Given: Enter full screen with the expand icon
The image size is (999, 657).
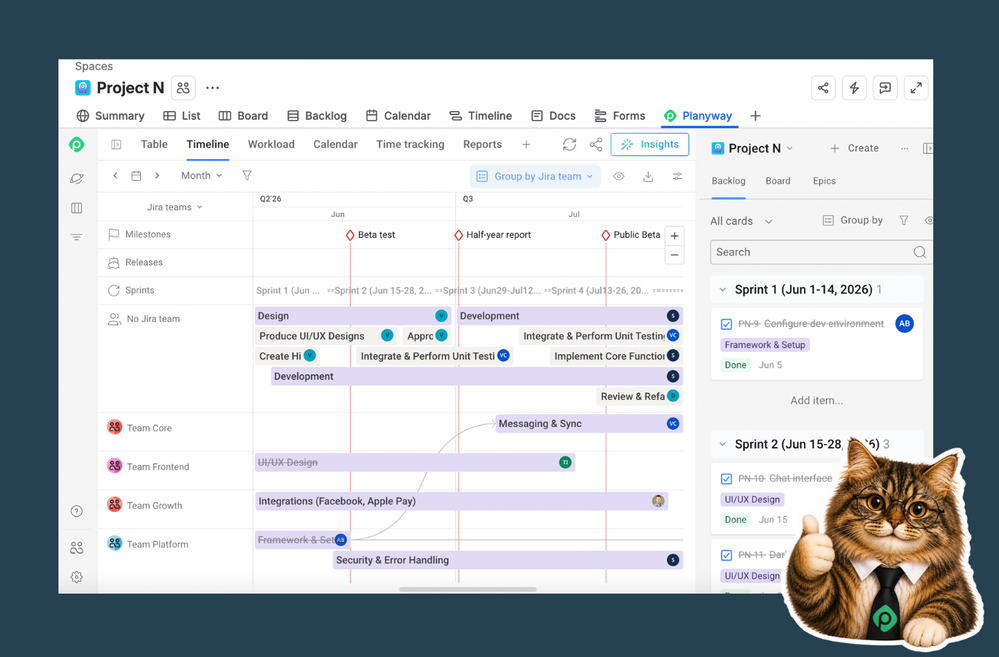Looking at the screenshot, I should coord(916,88).
